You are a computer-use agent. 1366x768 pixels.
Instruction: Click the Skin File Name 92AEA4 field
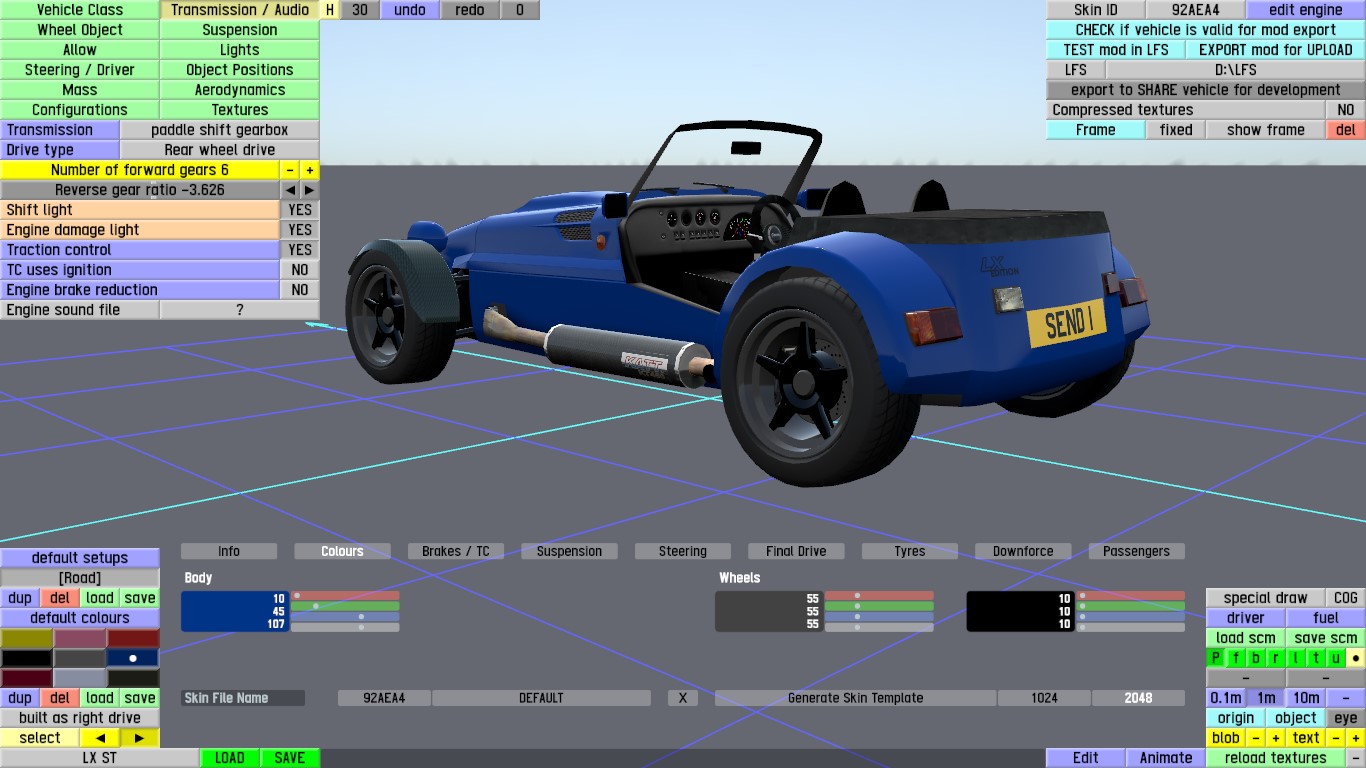(x=384, y=698)
